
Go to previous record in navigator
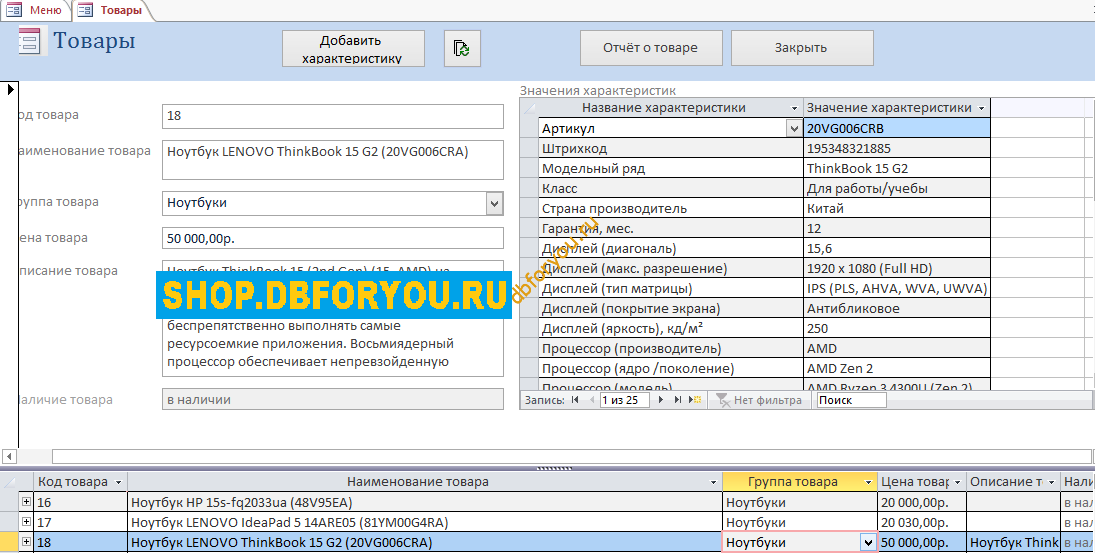tap(591, 400)
